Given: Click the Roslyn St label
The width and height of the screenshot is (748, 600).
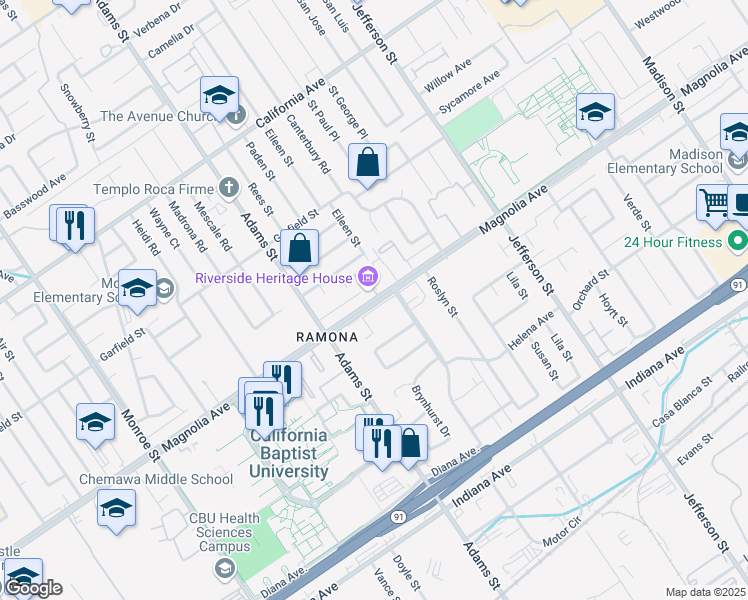Looking at the screenshot, I should click(442, 297).
